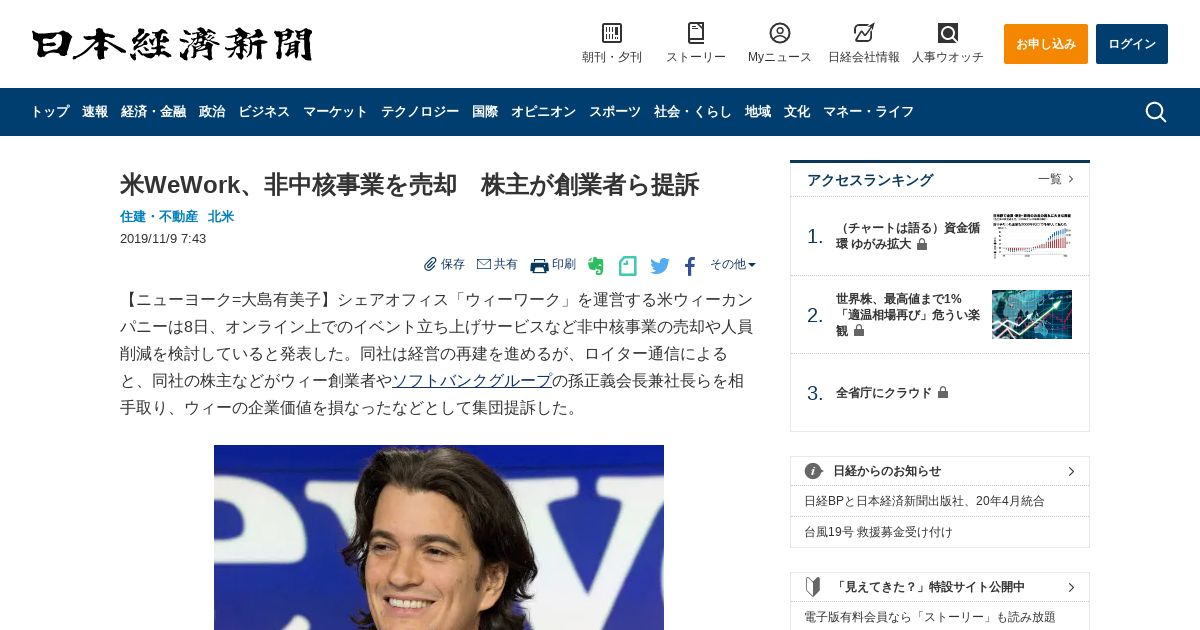Image resolution: width=1200 pixels, height=630 pixels.
Task: Expand 日経からのお知らせ chevron
Action: pyautogui.click(x=1071, y=471)
